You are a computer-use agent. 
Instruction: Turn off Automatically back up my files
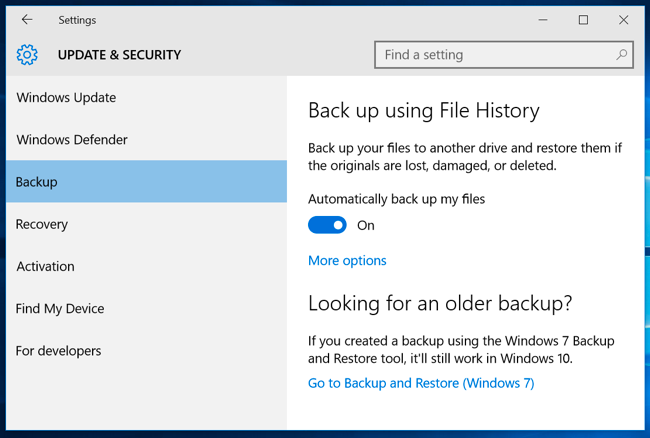pos(327,225)
